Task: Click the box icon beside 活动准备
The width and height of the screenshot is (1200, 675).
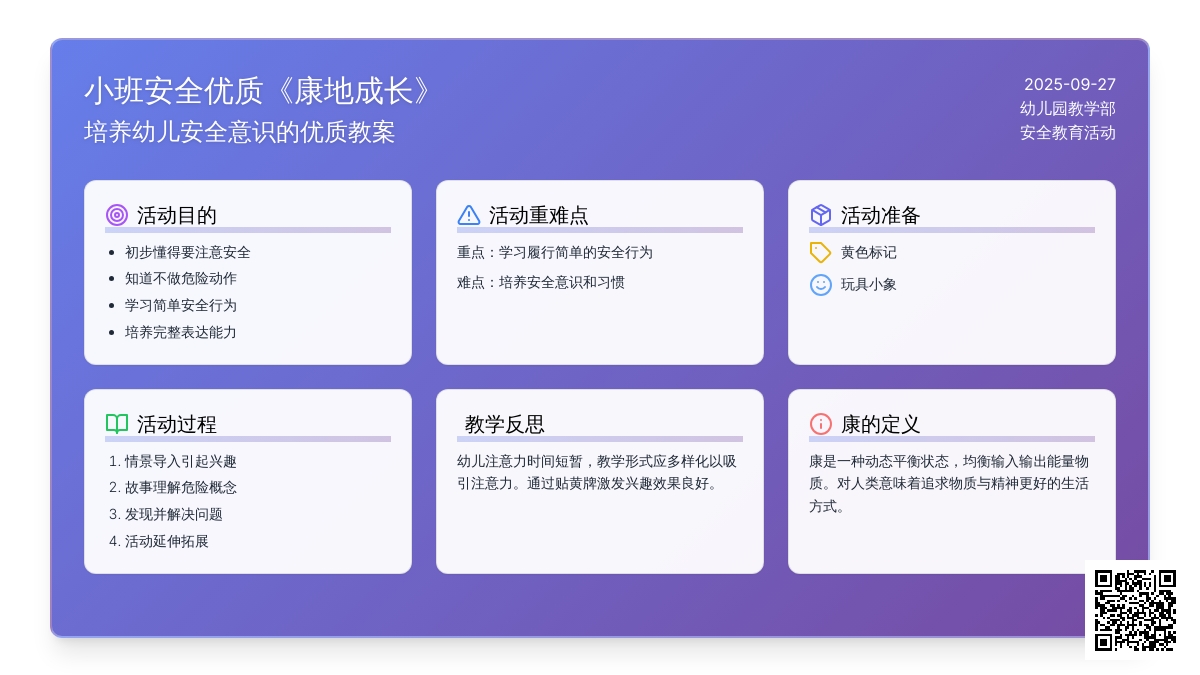Action: 821,215
